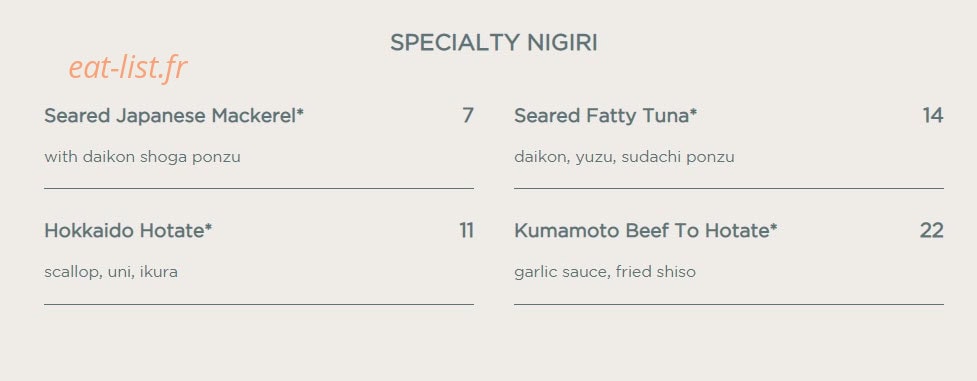Viewport: 977px width, 381px height.
Task: Click the price 7 for mackerel
Action: 467,116
